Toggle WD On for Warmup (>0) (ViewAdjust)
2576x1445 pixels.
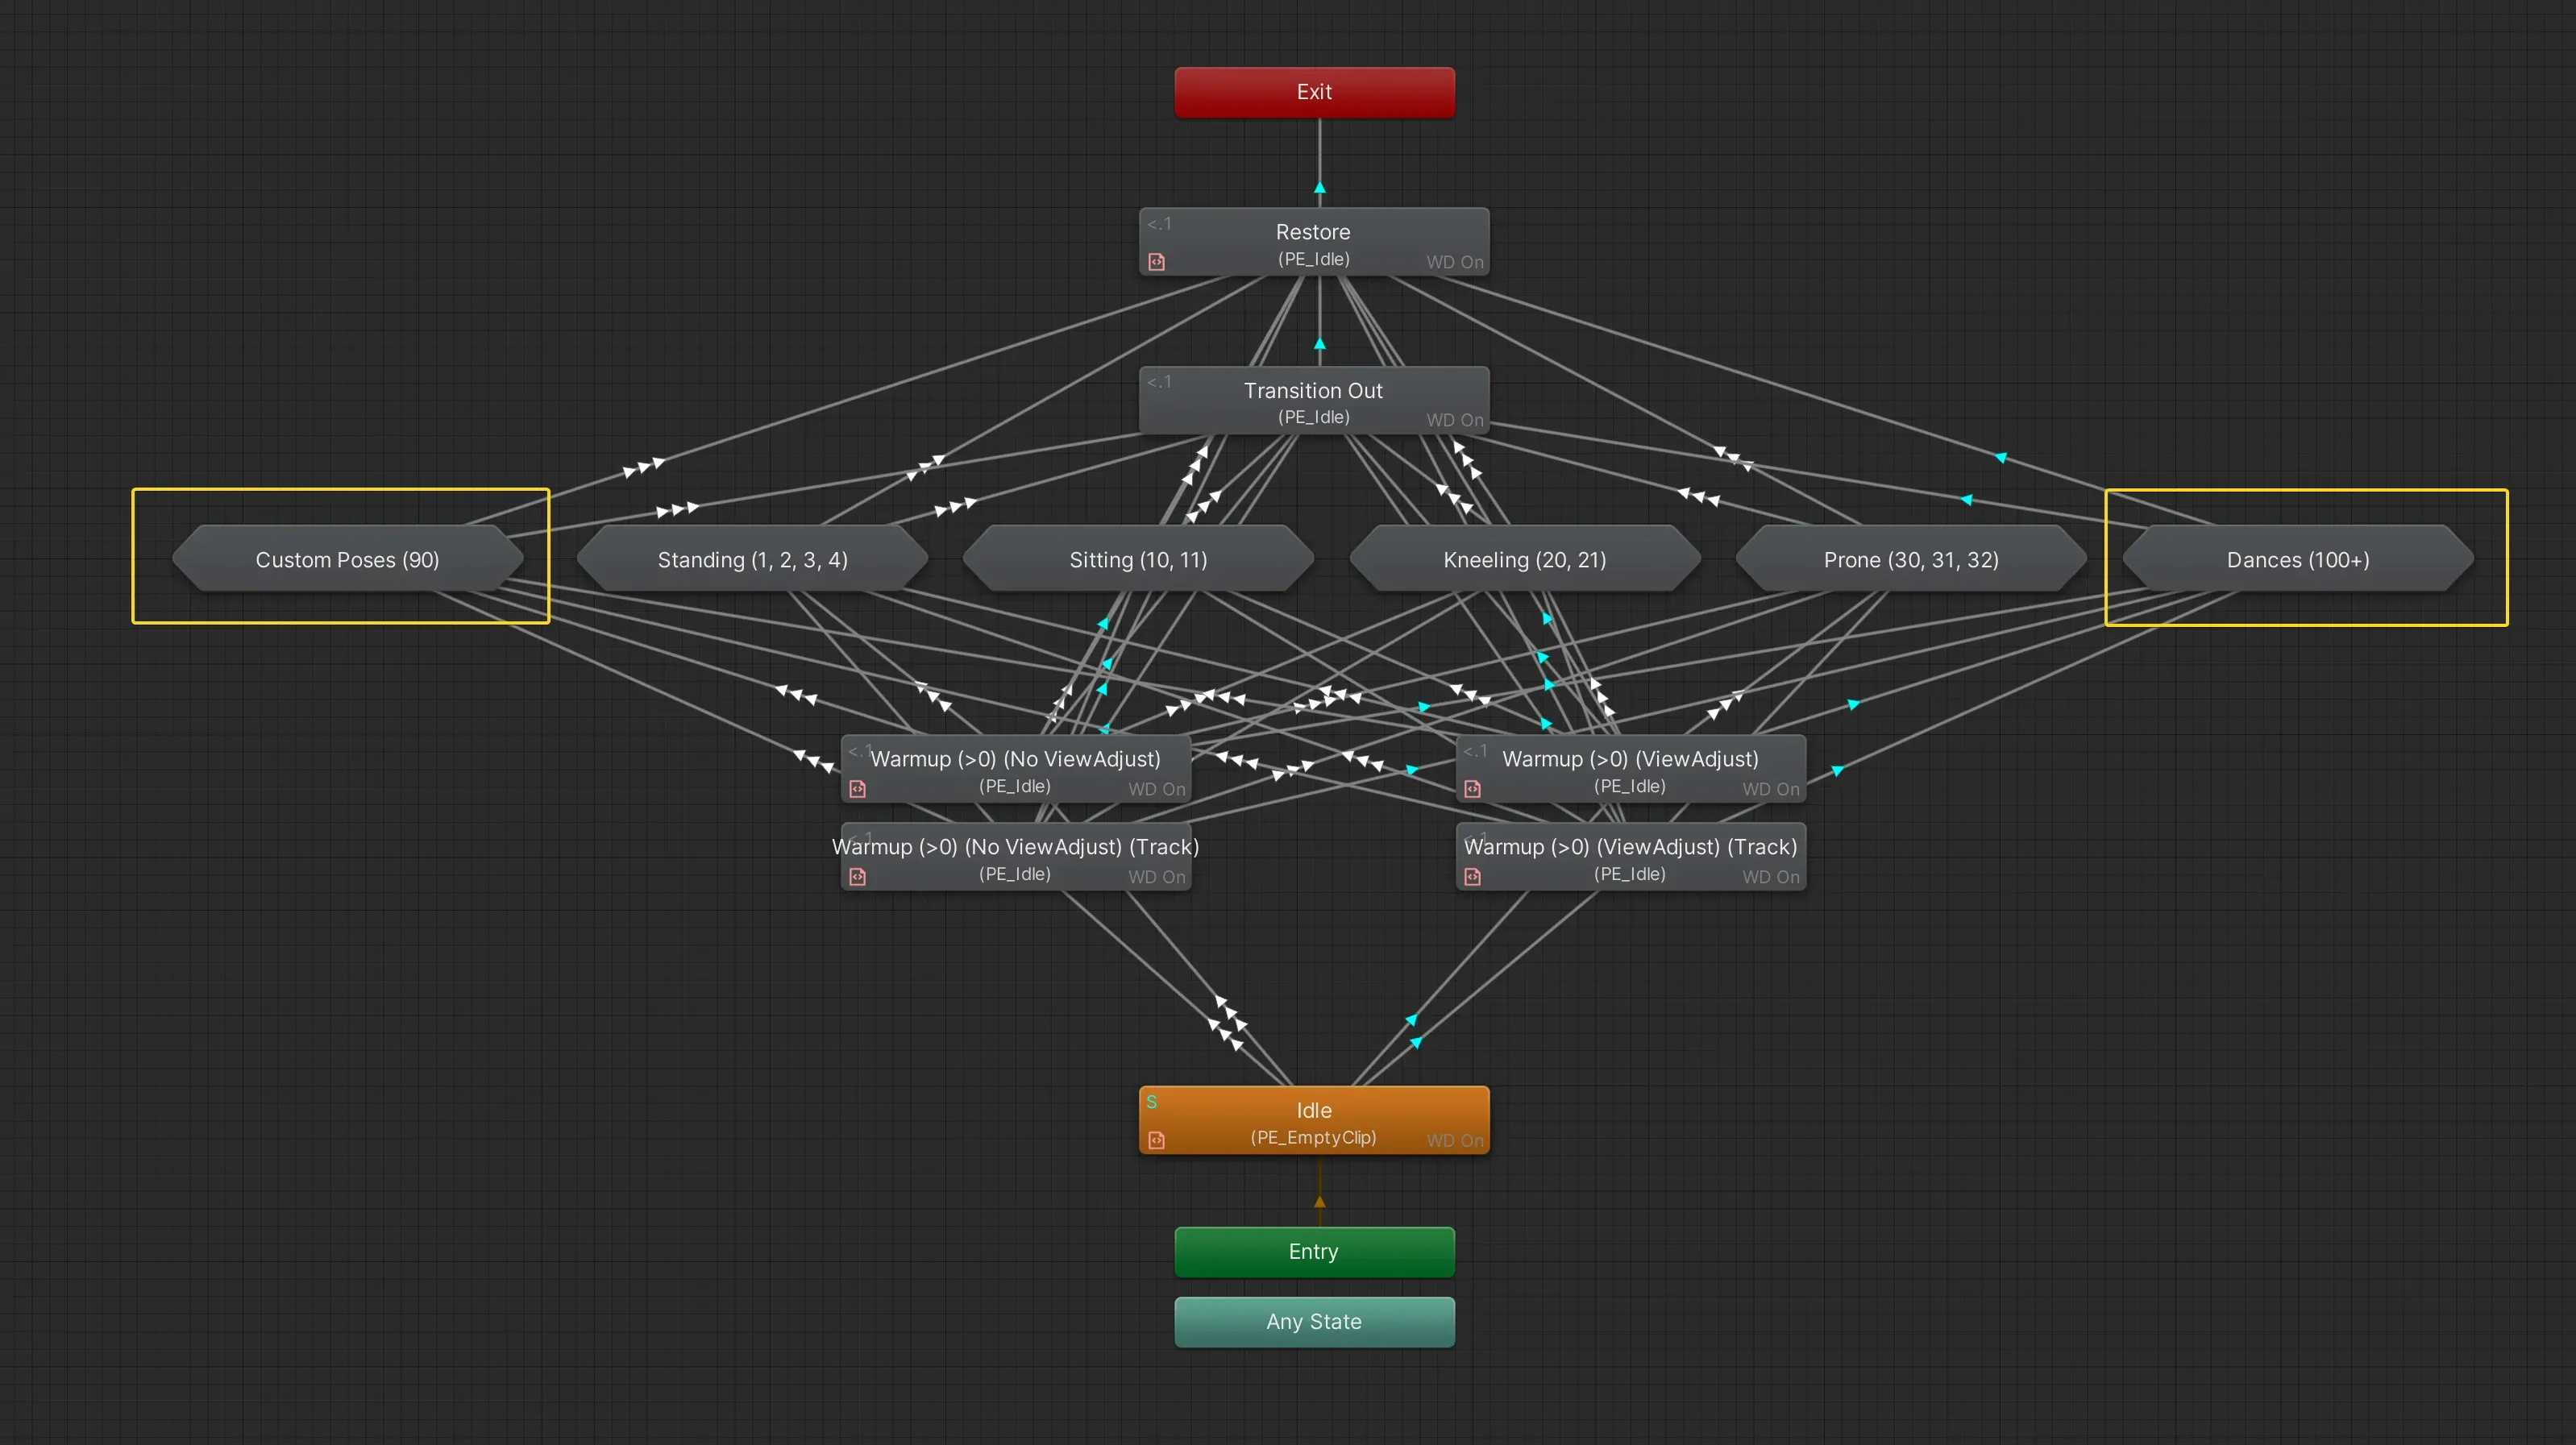point(1771,789)
